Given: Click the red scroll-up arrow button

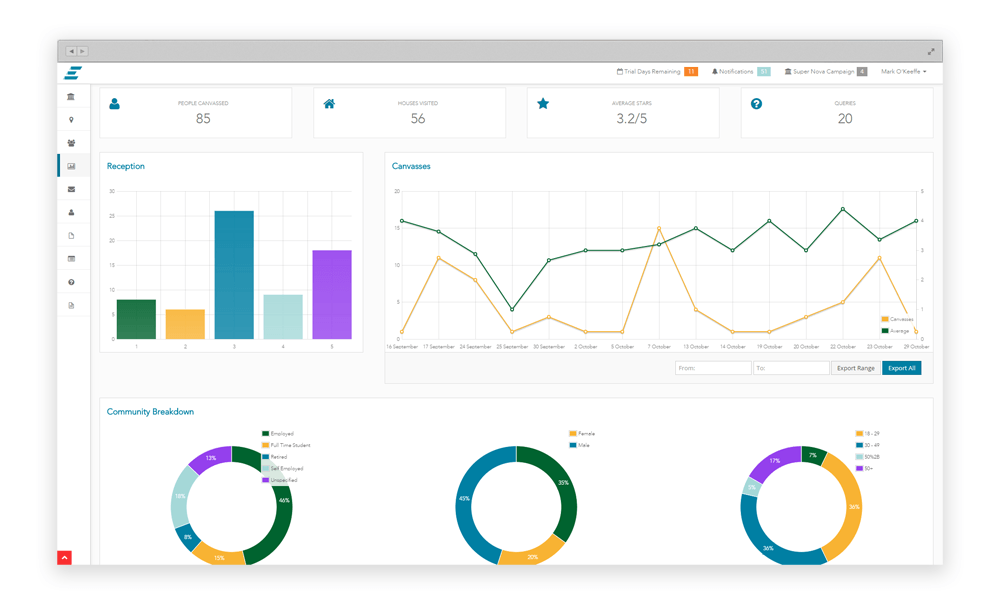Looking at the screenshot, I should 64,558.
